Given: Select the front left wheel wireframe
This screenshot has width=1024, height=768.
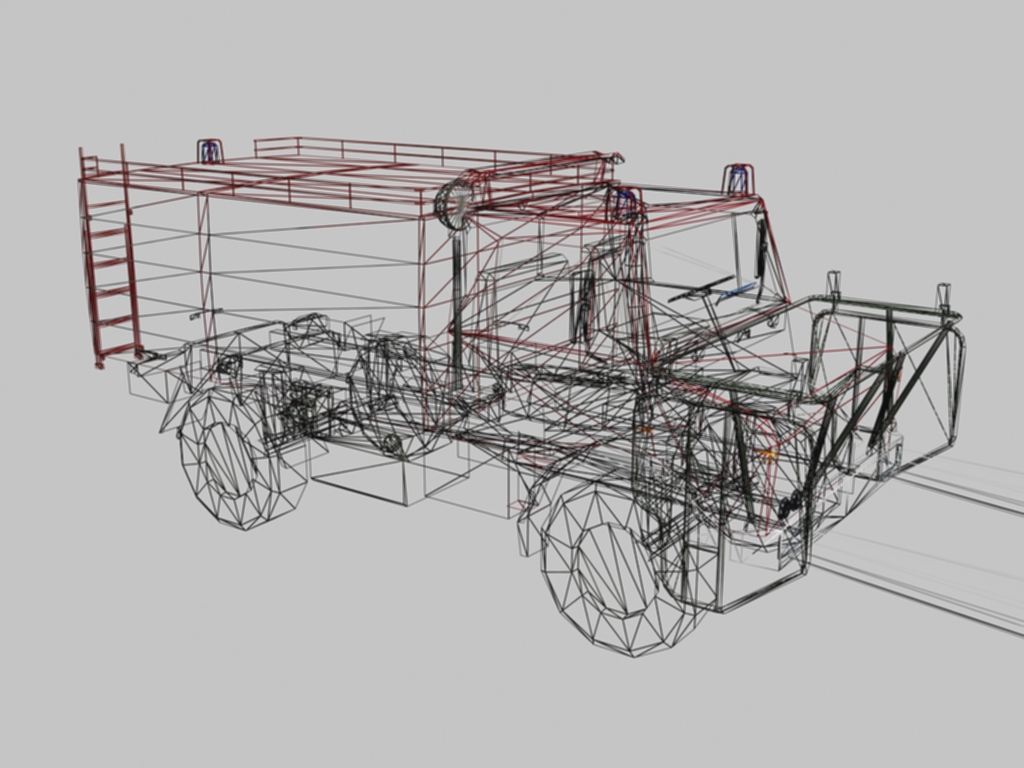Looking at the screenshot, I should coord(614,568).
